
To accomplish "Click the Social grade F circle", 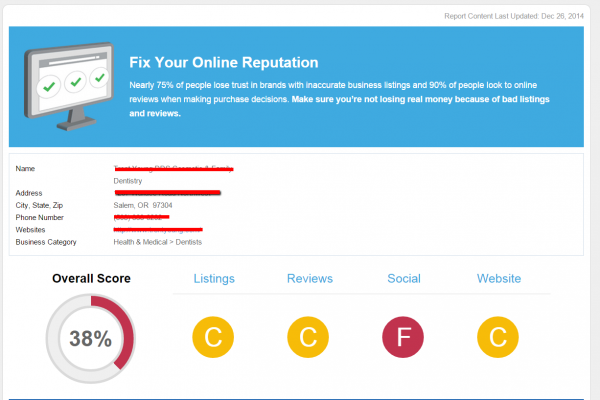I will point(403,337).
